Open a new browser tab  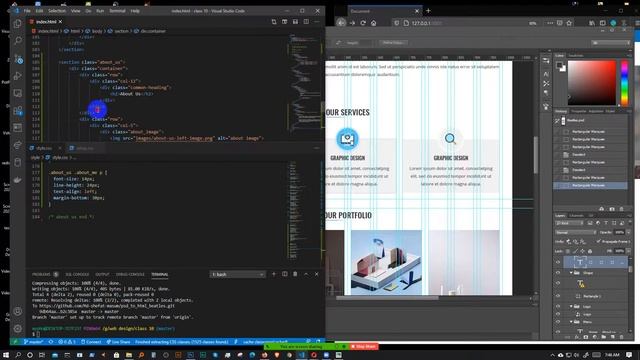428,11
